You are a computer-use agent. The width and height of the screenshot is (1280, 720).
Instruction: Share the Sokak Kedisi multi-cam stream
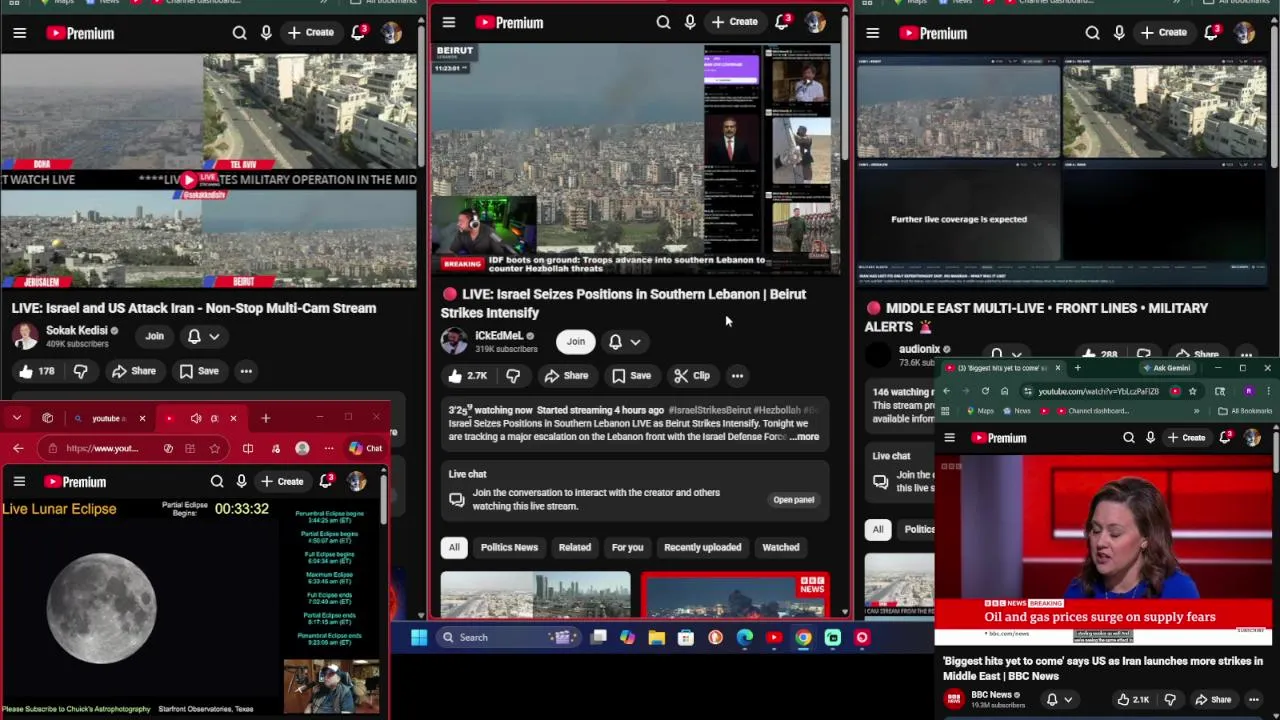(134, 371)
